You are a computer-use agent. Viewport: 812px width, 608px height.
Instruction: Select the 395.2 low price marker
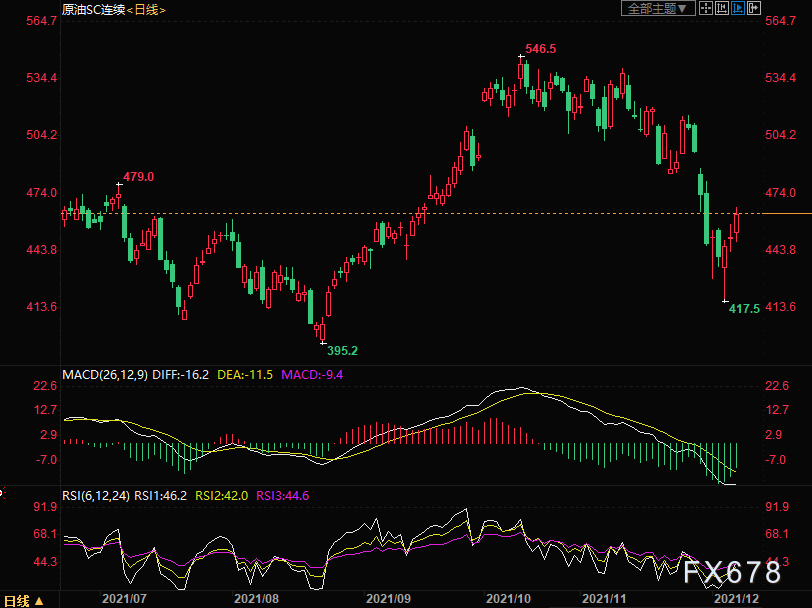pos(342,351)
